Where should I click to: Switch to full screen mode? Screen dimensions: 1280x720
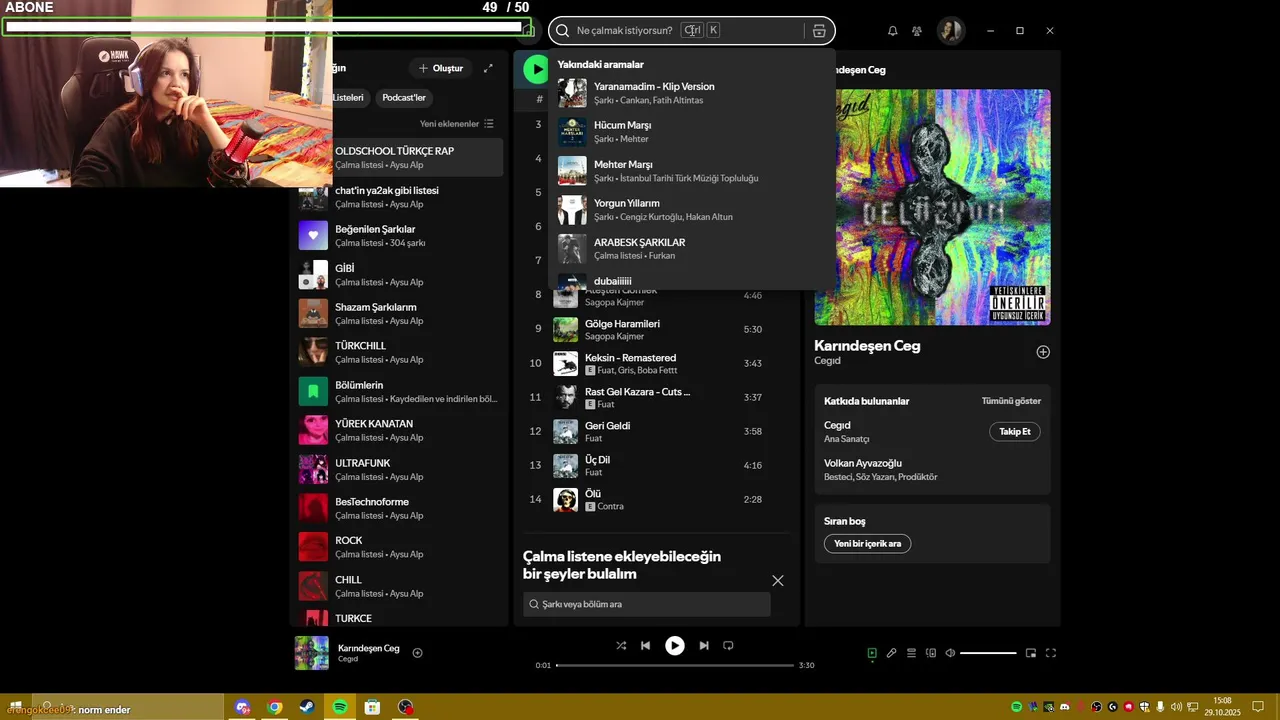pos(1051,653)
